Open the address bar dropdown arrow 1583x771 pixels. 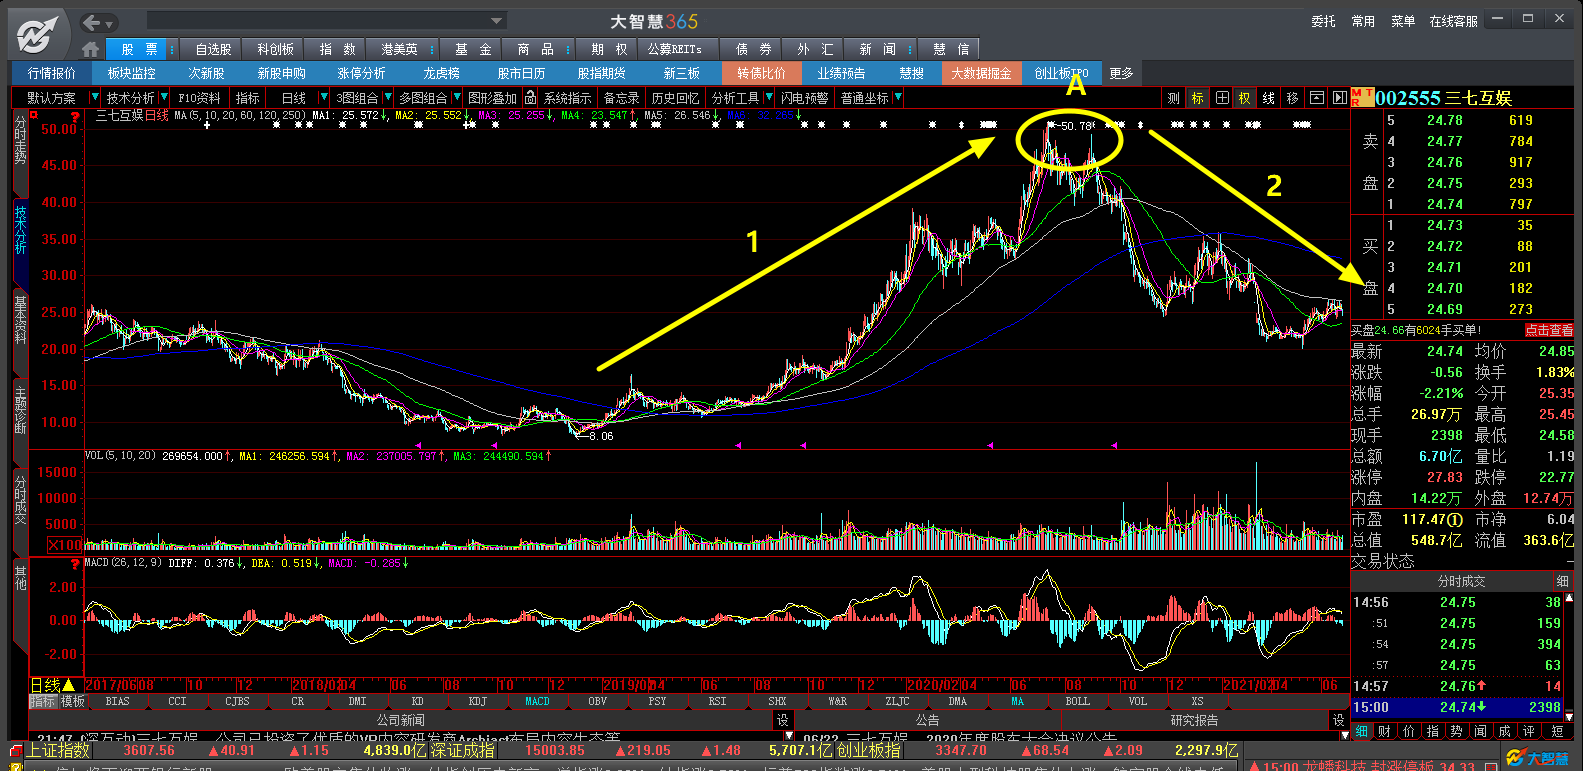(x=497, y=21)
